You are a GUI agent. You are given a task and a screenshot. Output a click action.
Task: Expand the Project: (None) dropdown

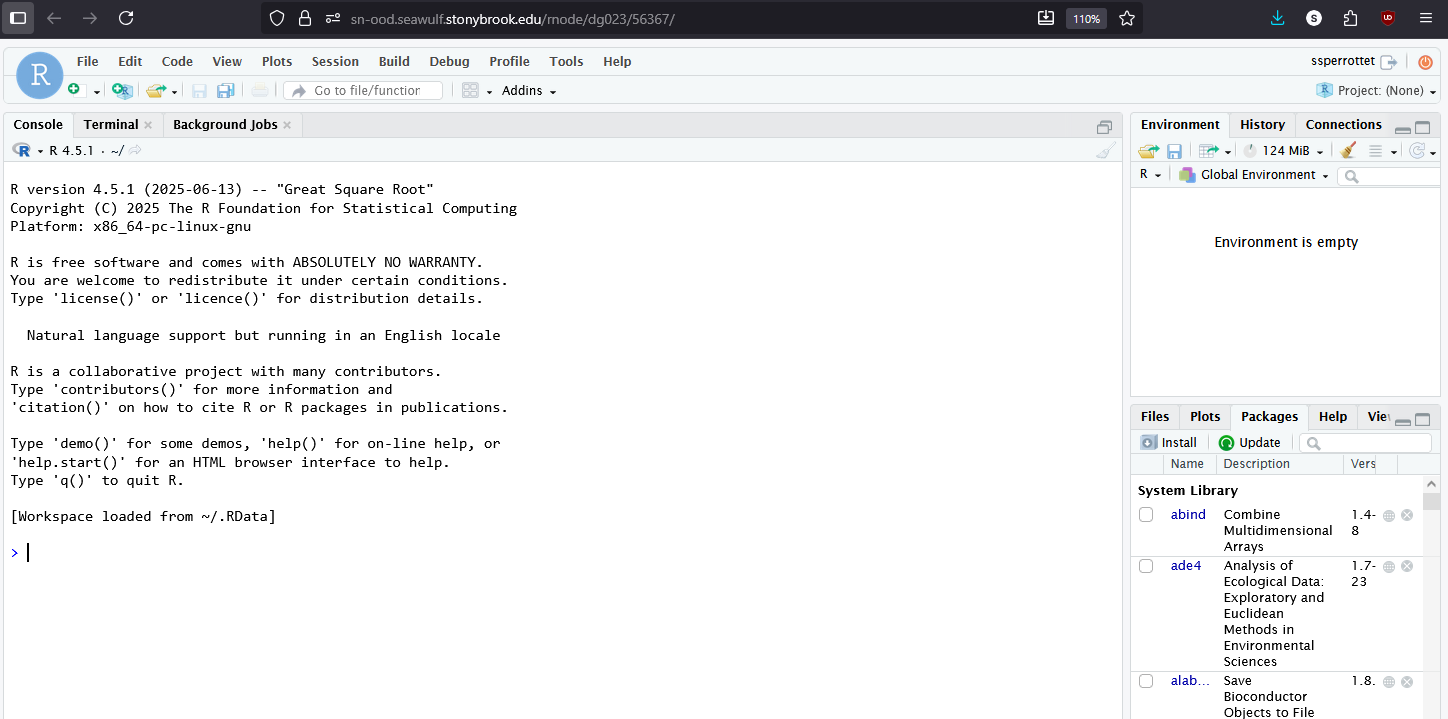(x=1383, y=90)
